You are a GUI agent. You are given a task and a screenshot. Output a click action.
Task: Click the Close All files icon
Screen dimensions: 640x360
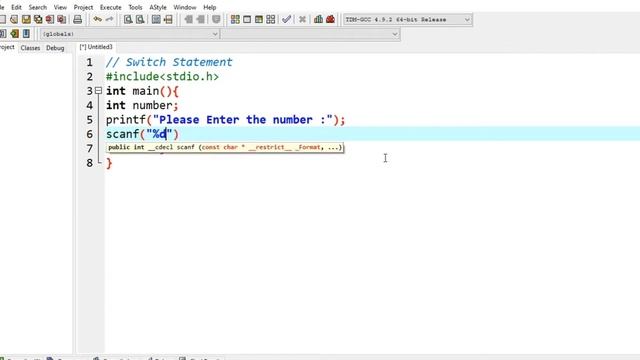click(62, 19)
